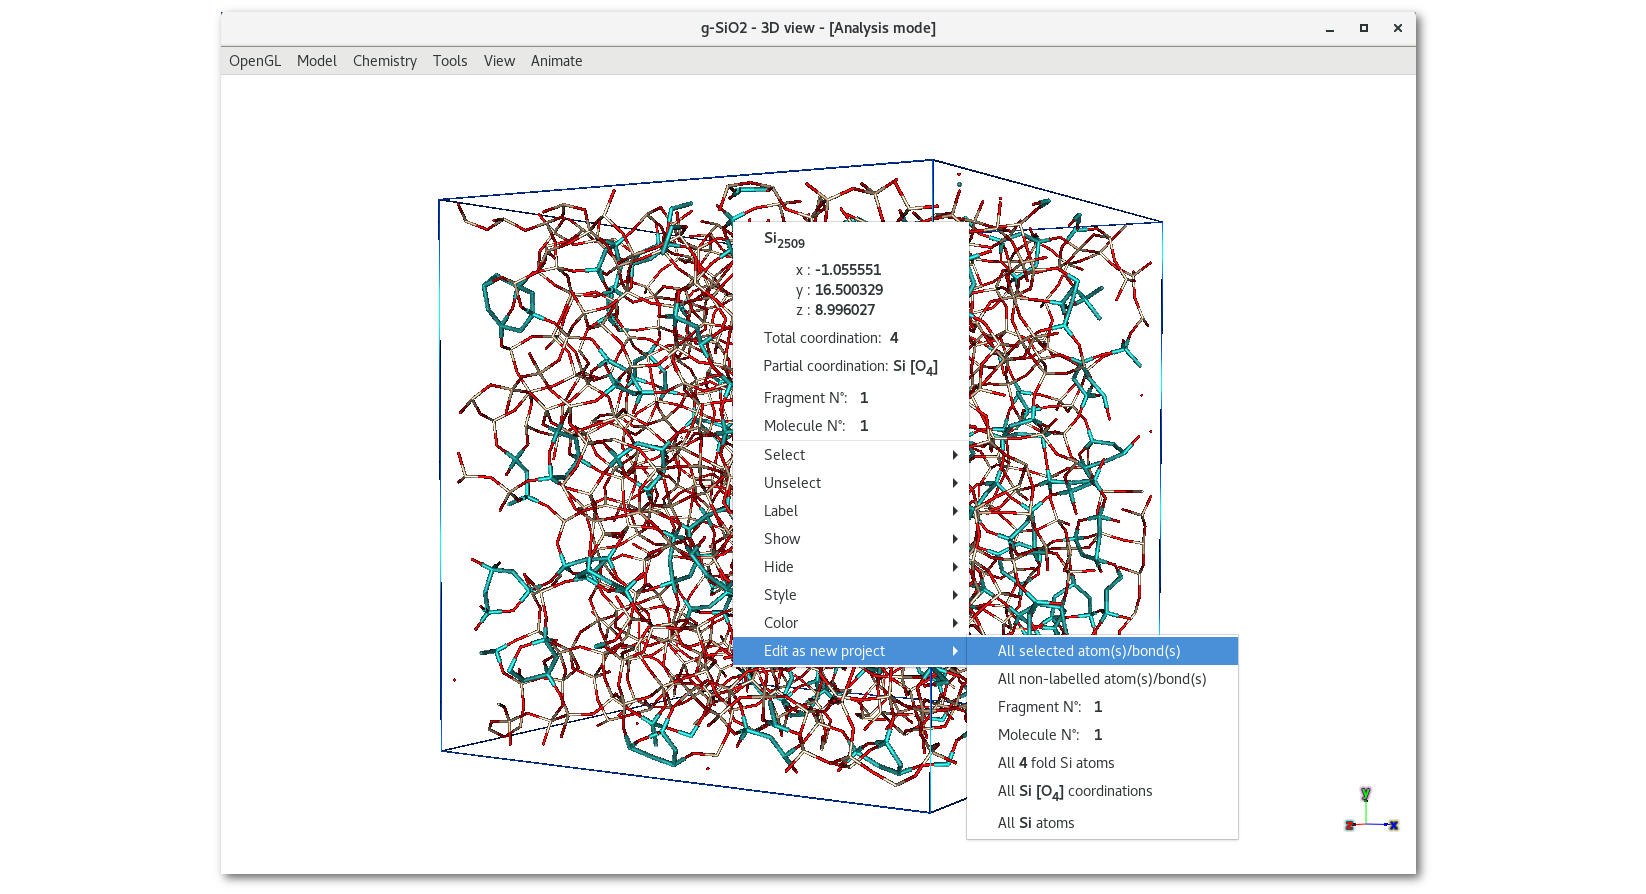The width and height of the screenshot is (1646, 894).
Task: Expand the Hide submenu
Action: [850, 567]
